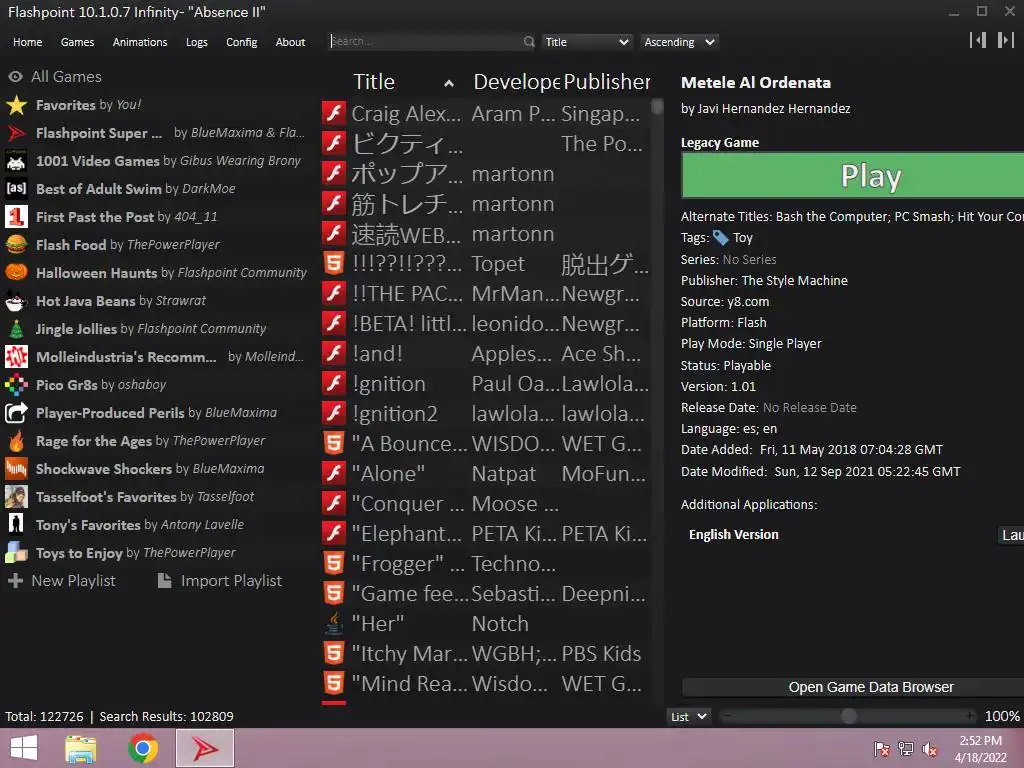Click the Hot Java Beans cup icon
Viewport: 1024px width, 768px height.
pyautogui.click(x=16, y=301)
